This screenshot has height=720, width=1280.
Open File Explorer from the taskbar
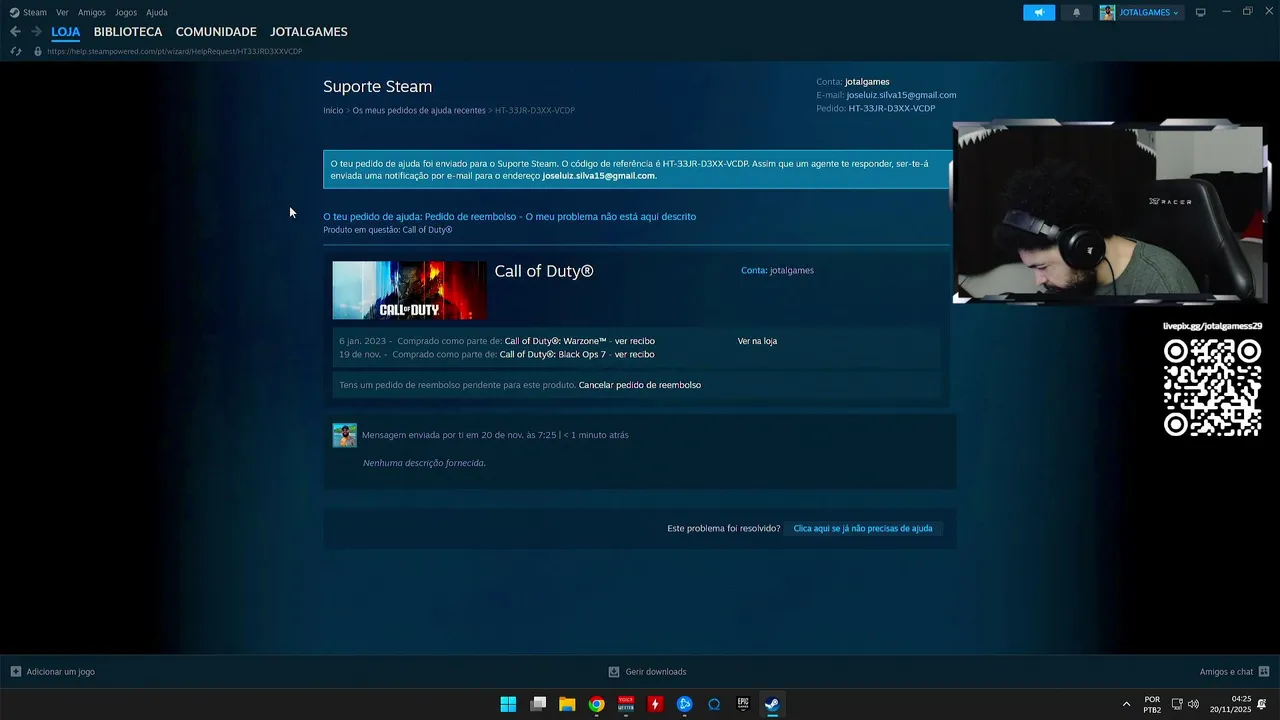click(567, 704)
